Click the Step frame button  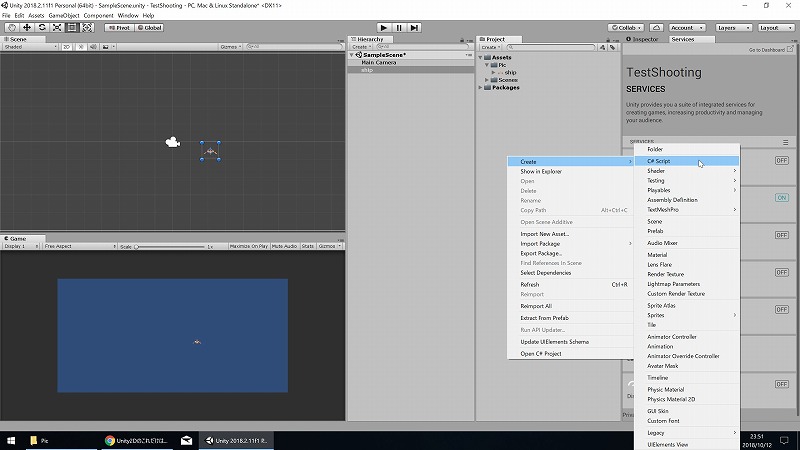click(414, 28)
